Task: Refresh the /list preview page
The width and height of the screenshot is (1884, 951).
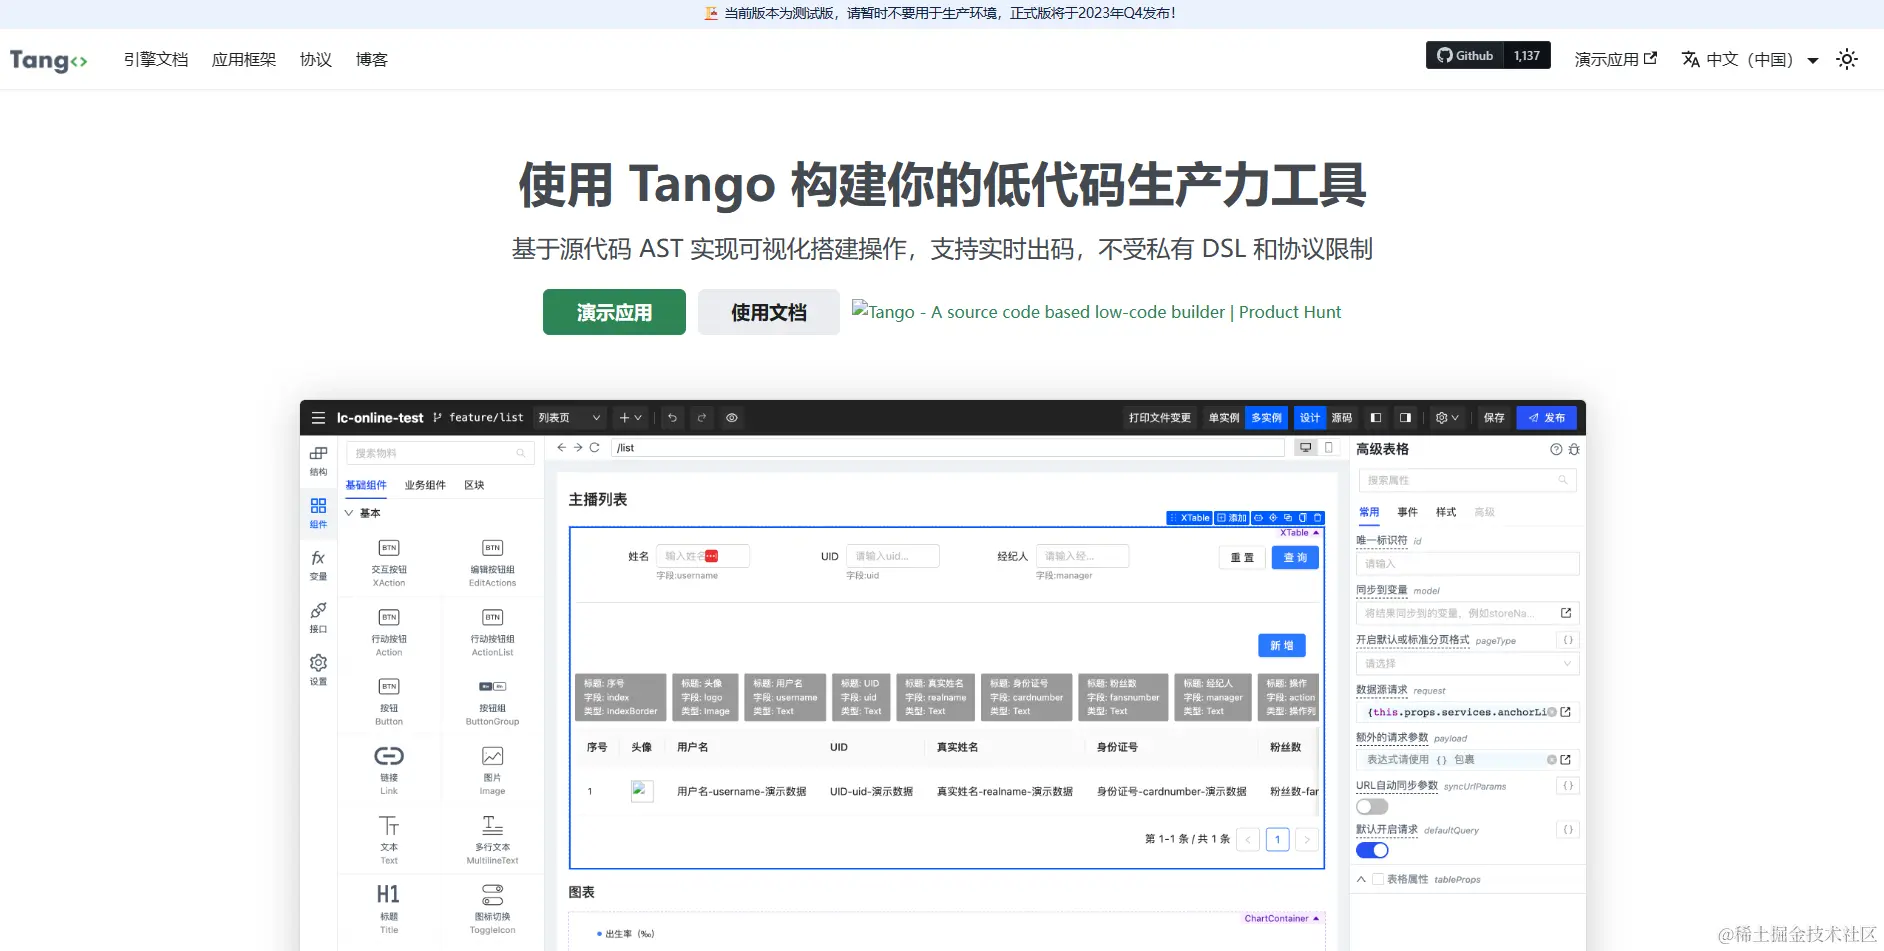Action: tap(594, 448)
